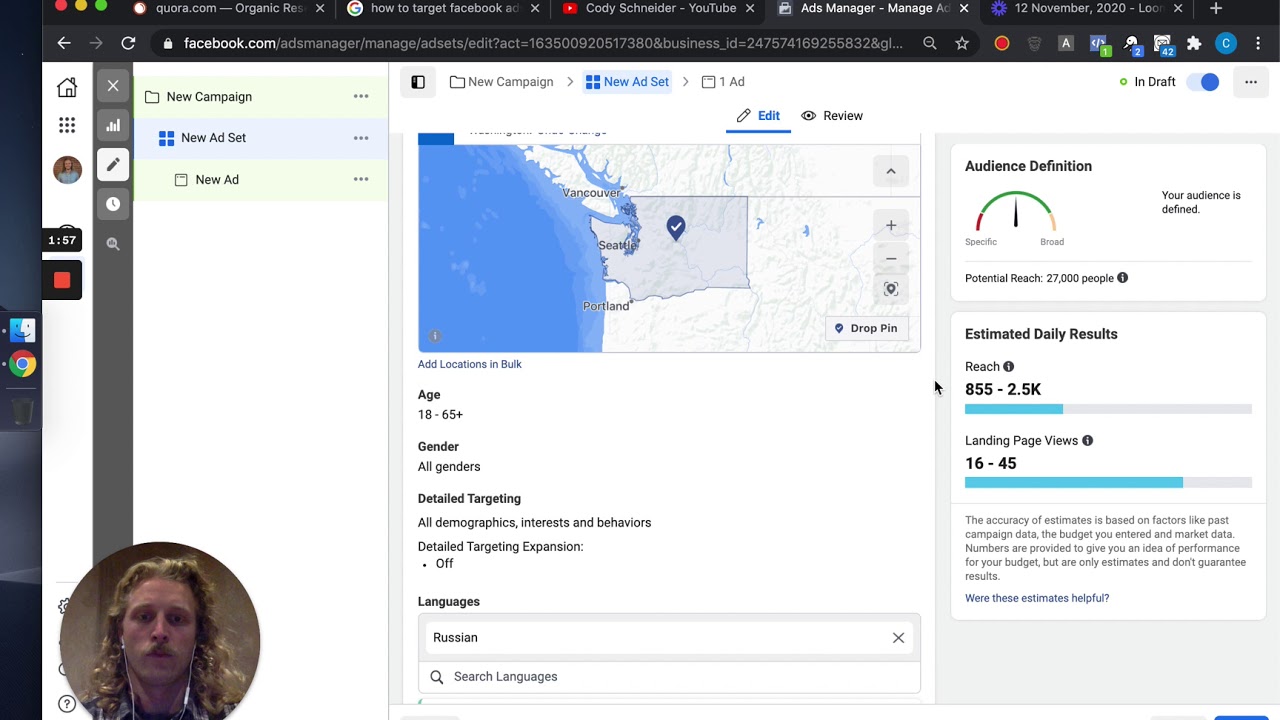Image resolution: width=1280 pixels, height=720 pixels.
Task: Go to New Ad Set breadcrumb
Action: (627, 82)
